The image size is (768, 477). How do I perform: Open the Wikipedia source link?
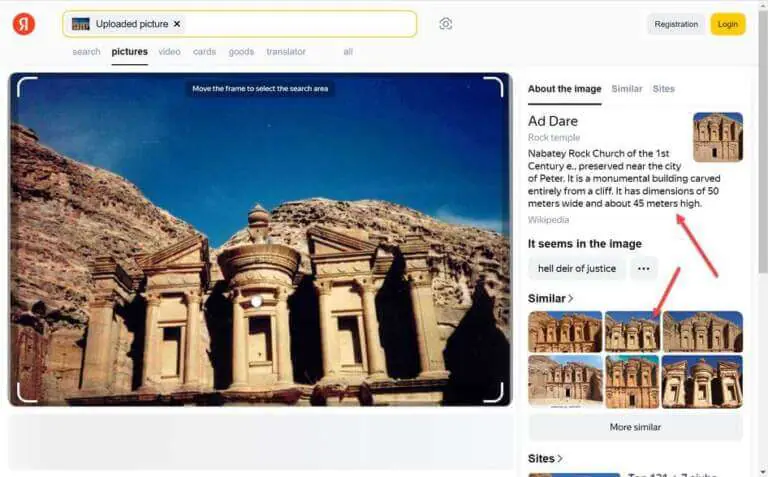tap(548, 220)
